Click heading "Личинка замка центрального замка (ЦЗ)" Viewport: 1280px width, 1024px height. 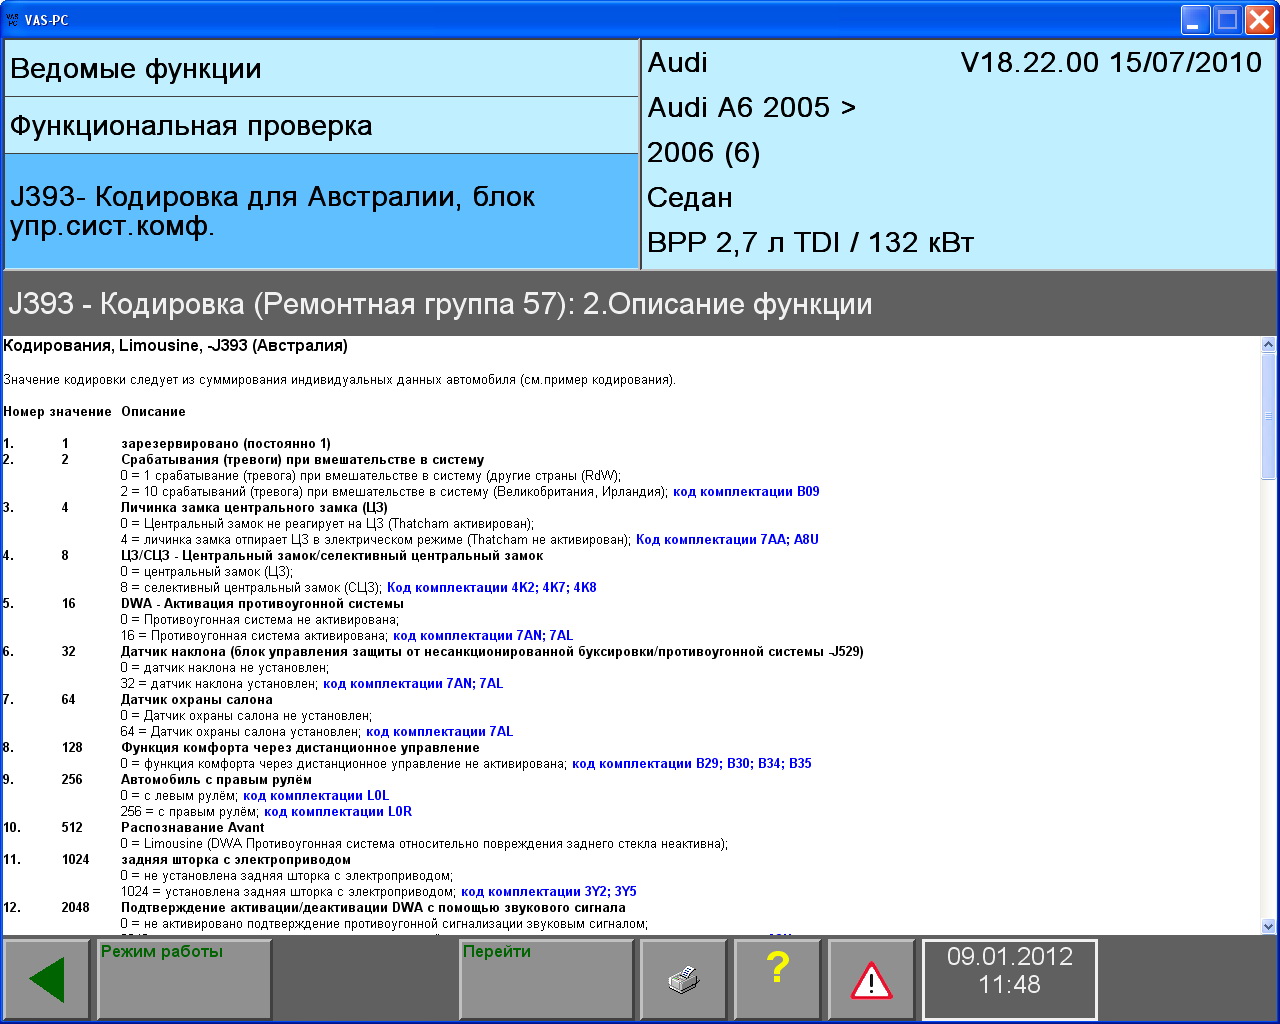coord(254,508)
